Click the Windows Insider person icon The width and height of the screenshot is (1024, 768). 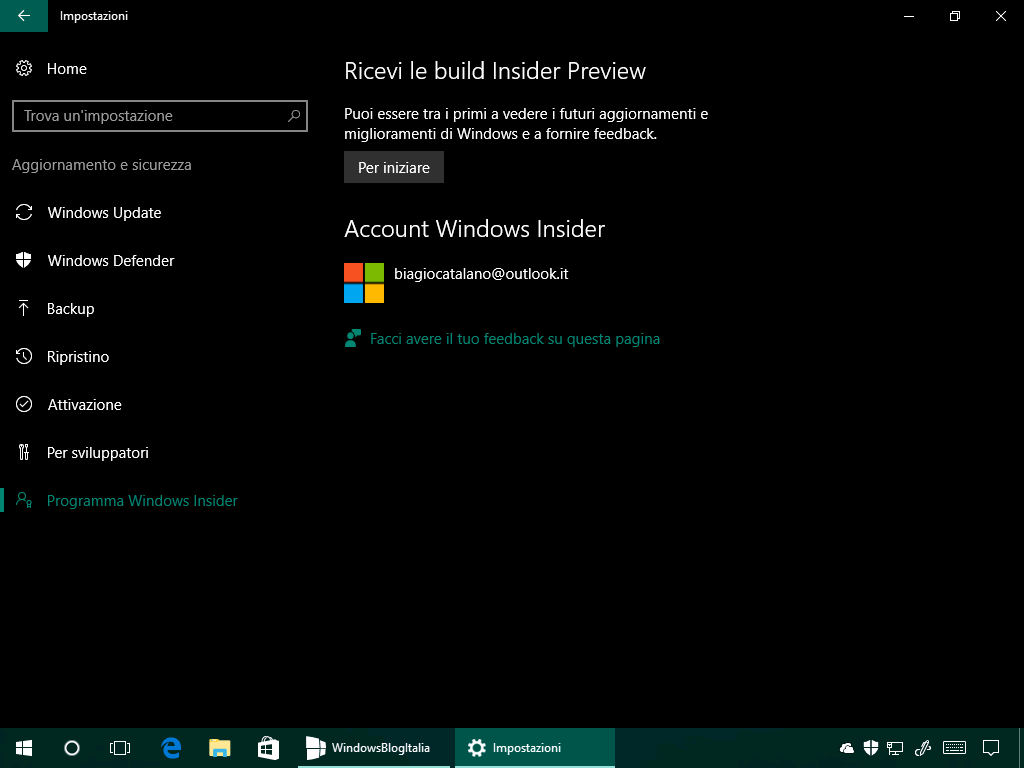coord(24,500)
